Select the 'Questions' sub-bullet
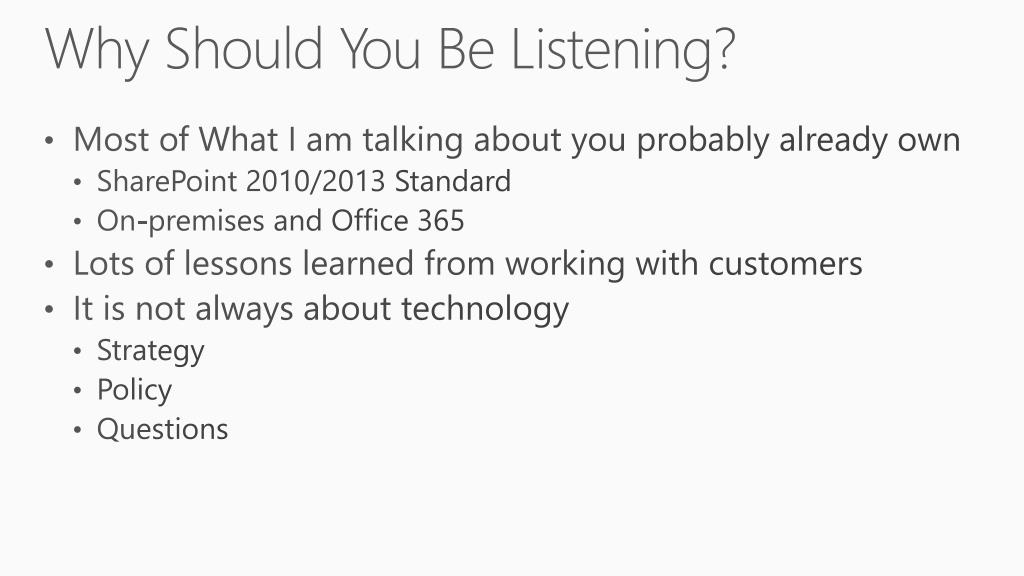The height and width of the screenshot is (576, 1024). pos(163,430)
